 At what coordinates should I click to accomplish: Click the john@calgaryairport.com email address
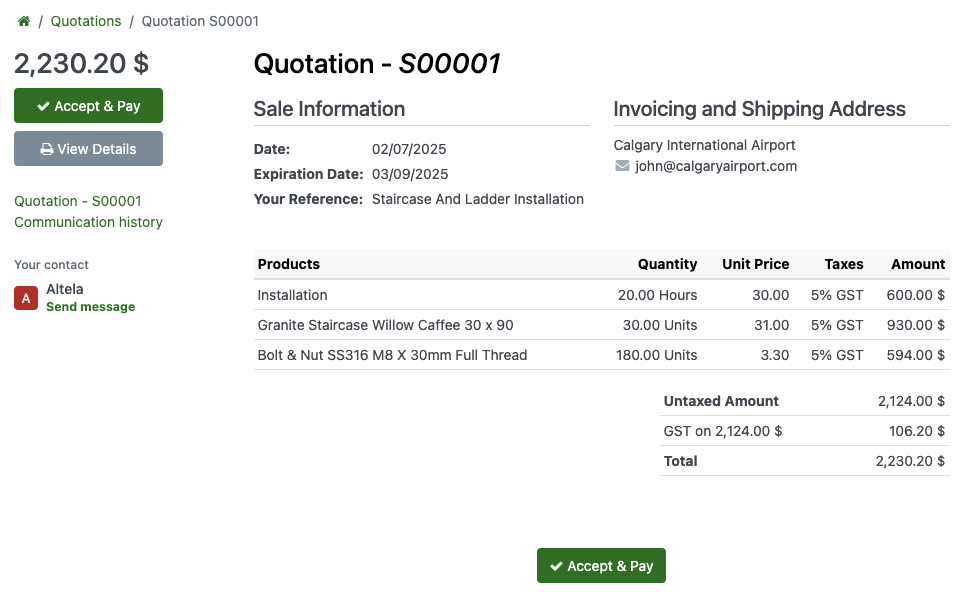pos(716,166)
